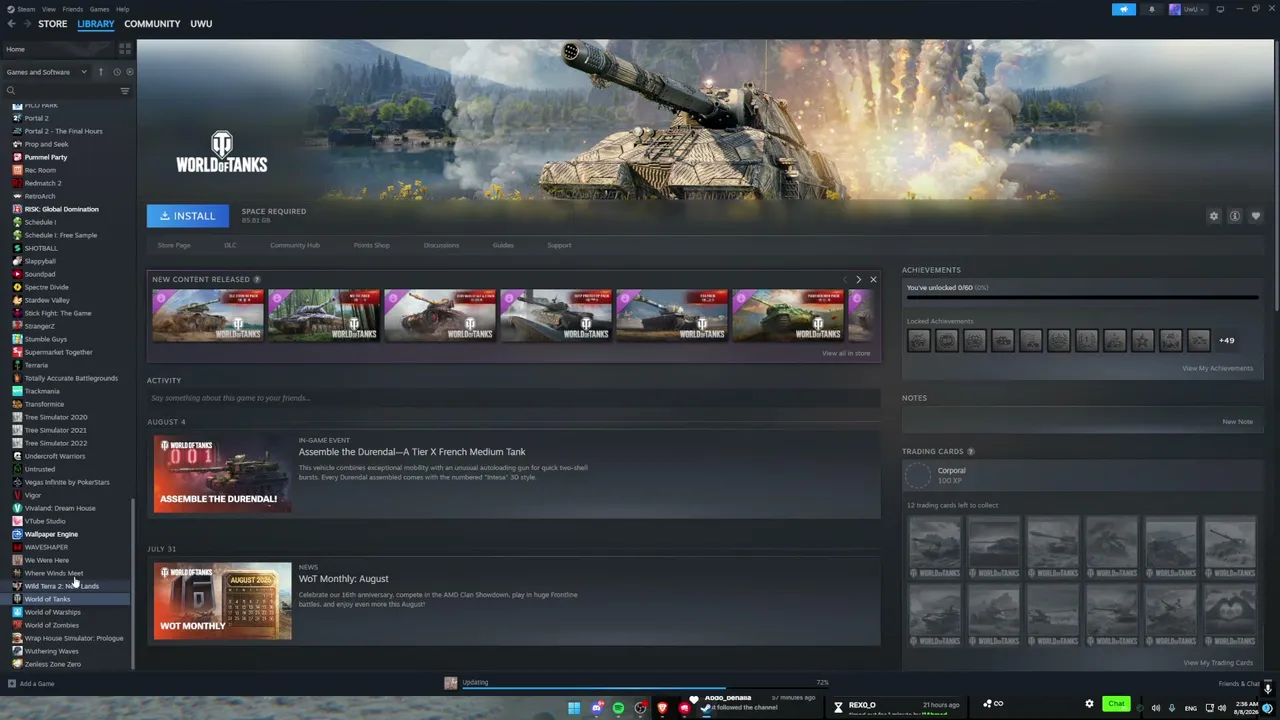Open the Help menu
The image size is (1280, 720).
[122, 9]
